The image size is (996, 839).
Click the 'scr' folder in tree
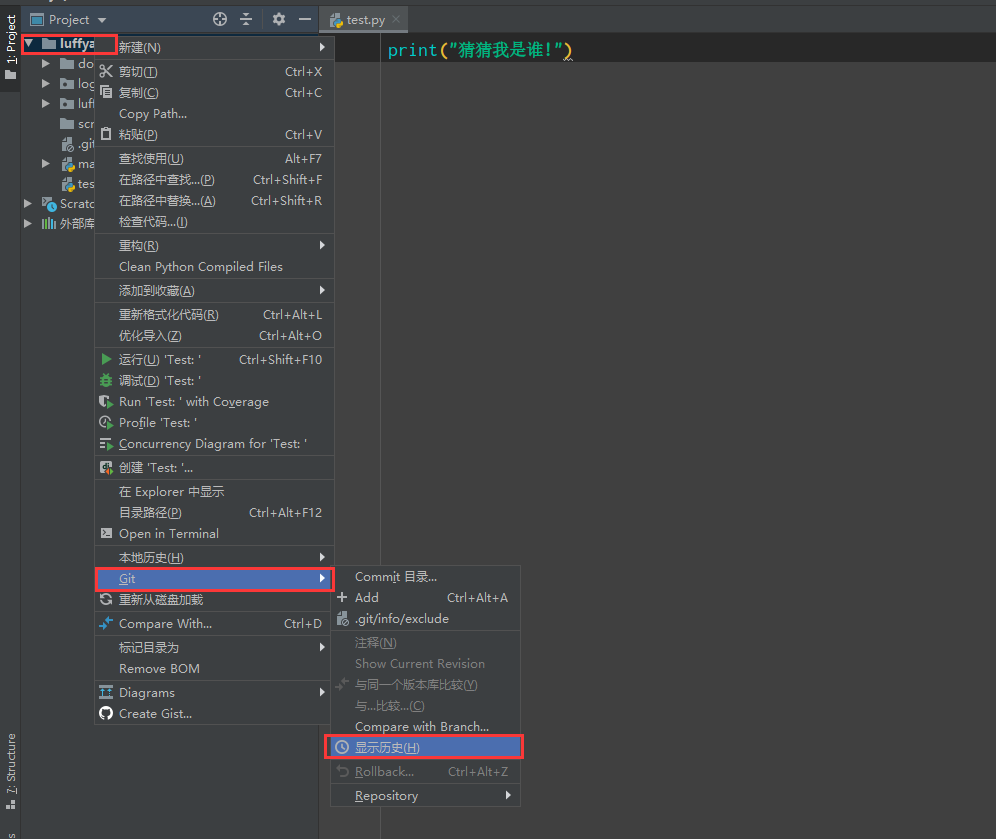[77, 124]
